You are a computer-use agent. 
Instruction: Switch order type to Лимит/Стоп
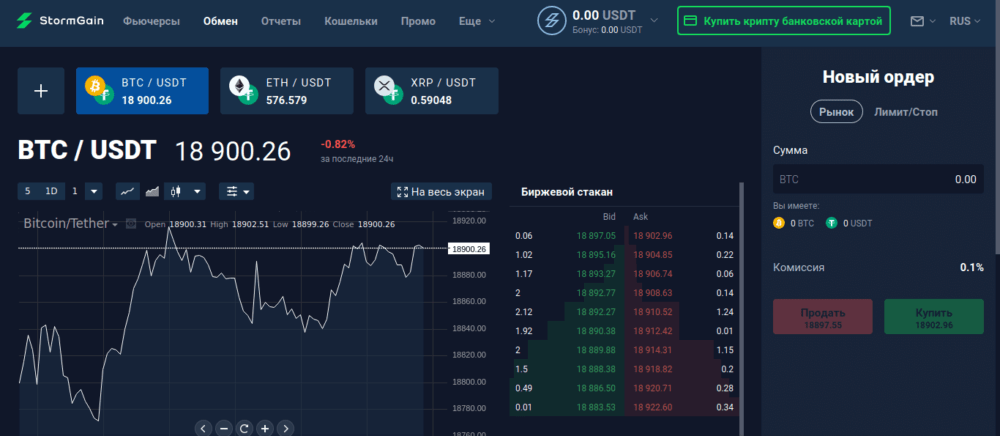905,112
